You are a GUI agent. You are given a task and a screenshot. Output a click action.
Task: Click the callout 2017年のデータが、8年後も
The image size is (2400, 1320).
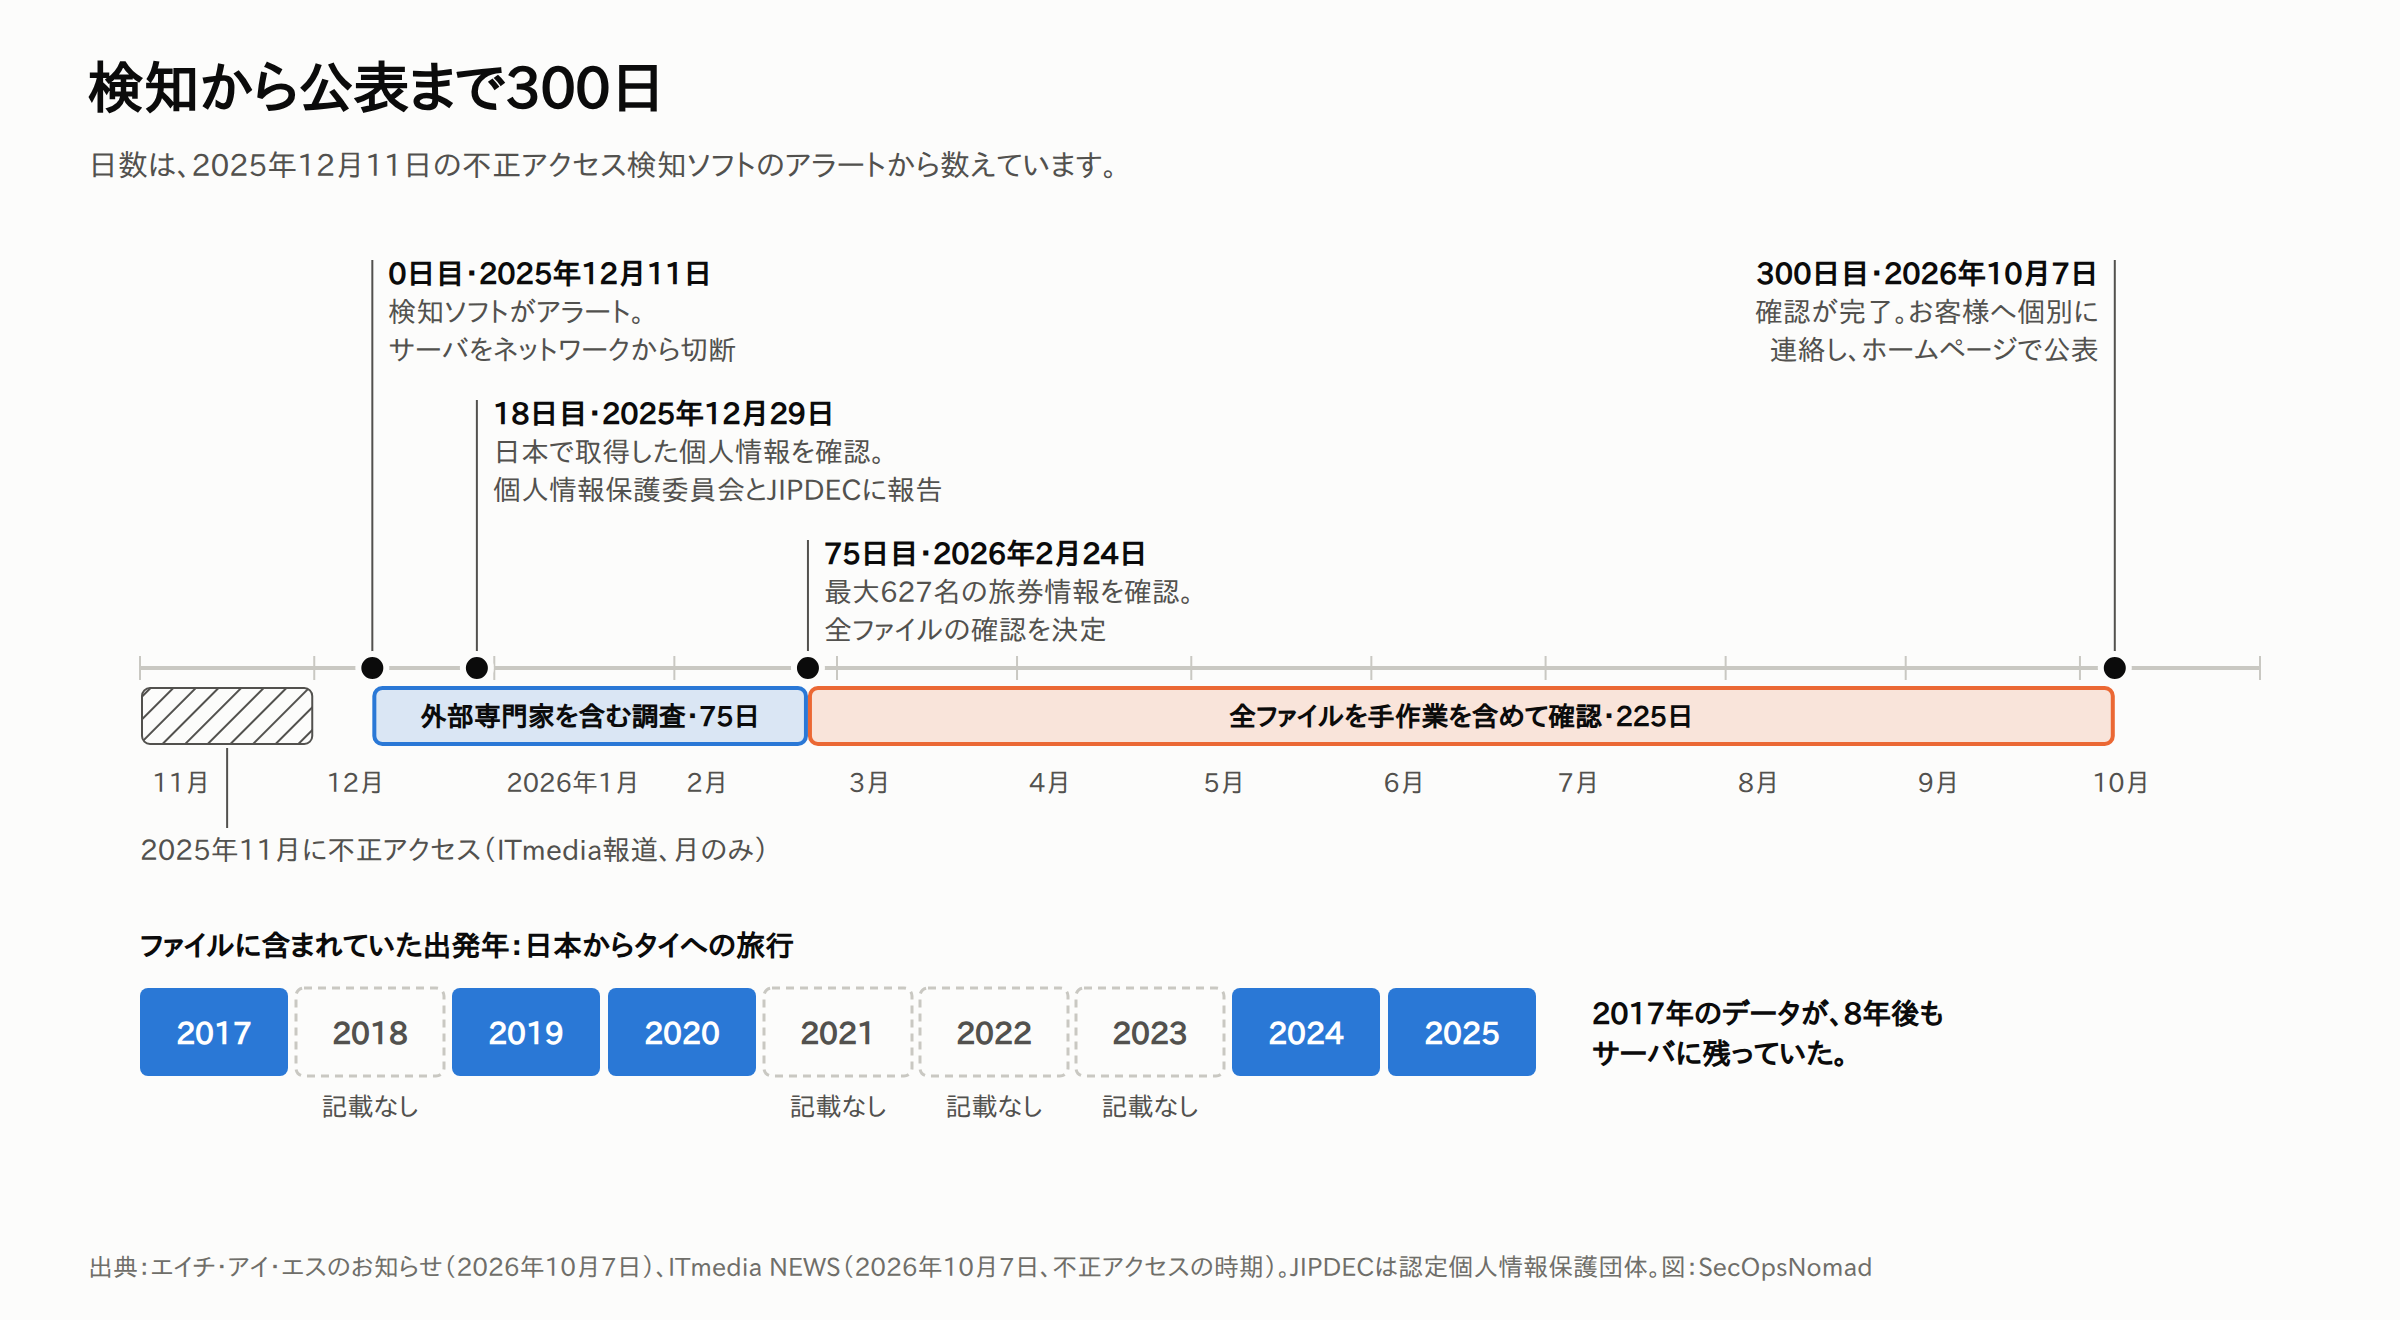pos(1767,1013)
